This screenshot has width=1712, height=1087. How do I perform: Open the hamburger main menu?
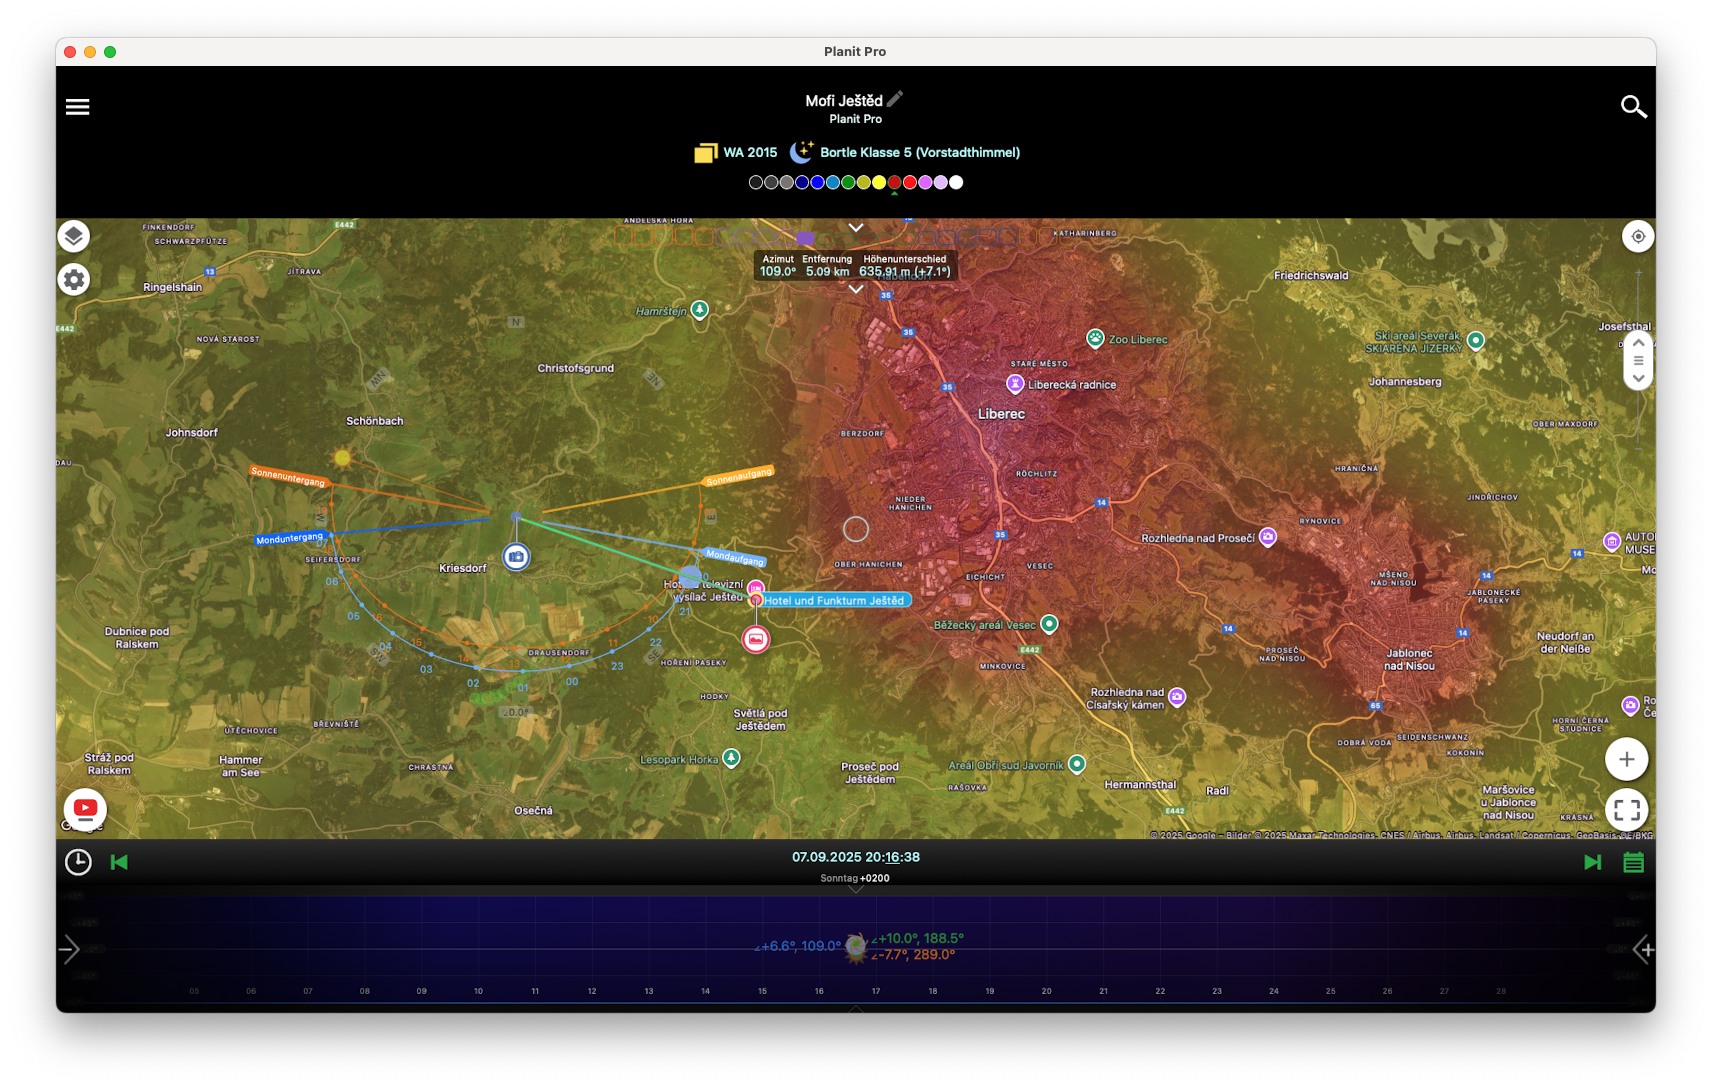click(77, 107)
